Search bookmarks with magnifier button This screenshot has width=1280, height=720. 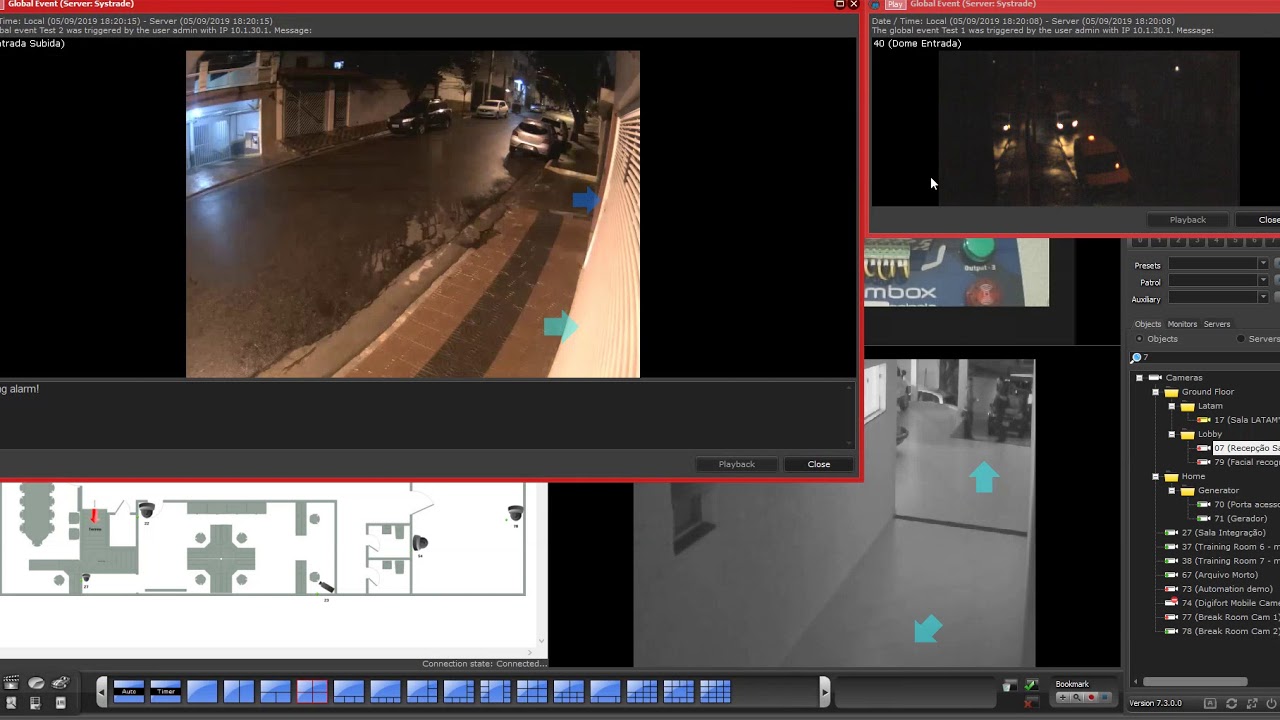pyautogui.click(x=1077, y=697)
